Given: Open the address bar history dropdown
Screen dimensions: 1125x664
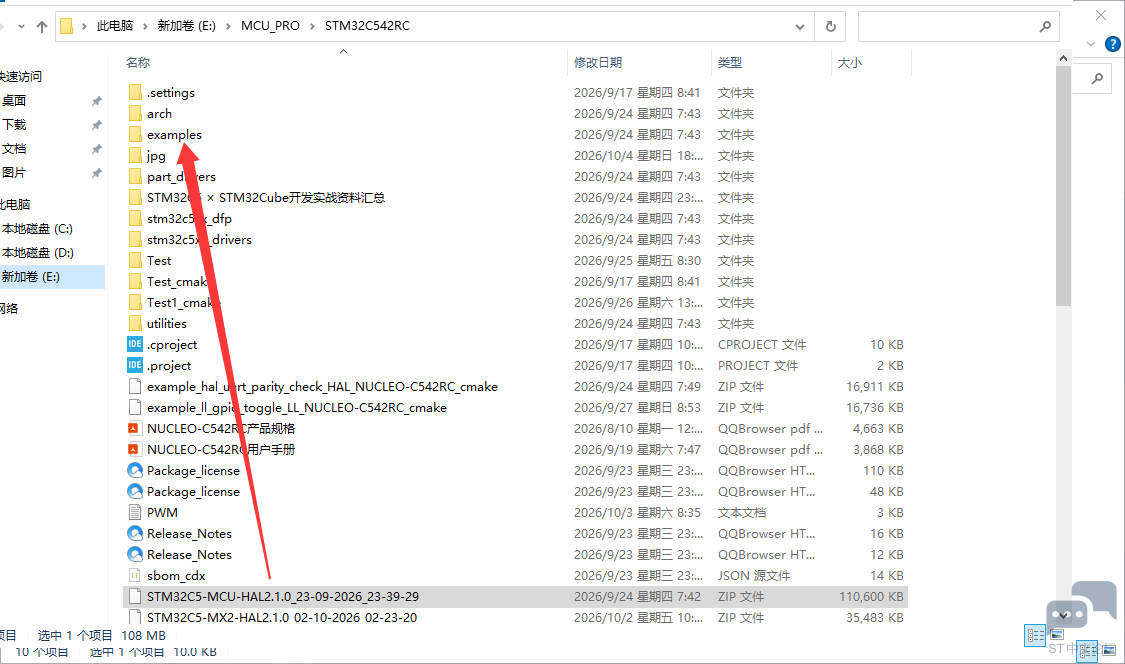Looking at the screenshot, I should pos(799,27).
